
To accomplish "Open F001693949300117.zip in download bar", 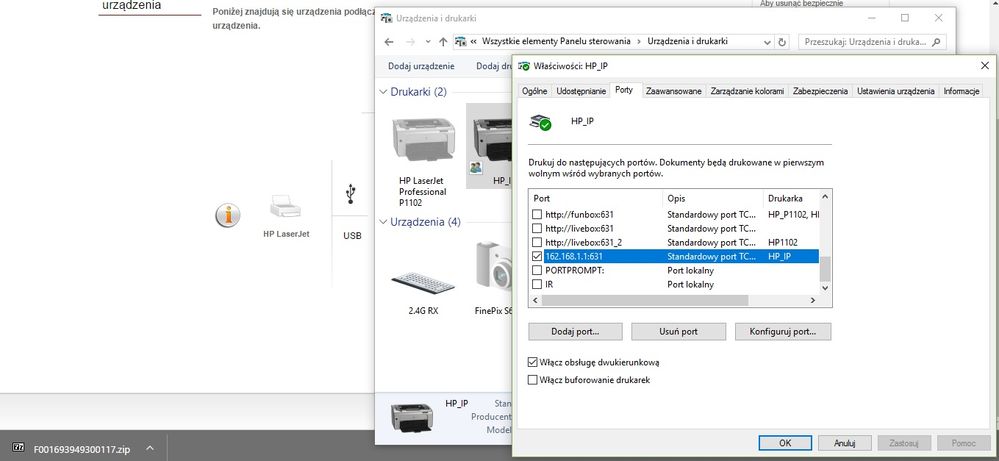I will tap(82, 449).
